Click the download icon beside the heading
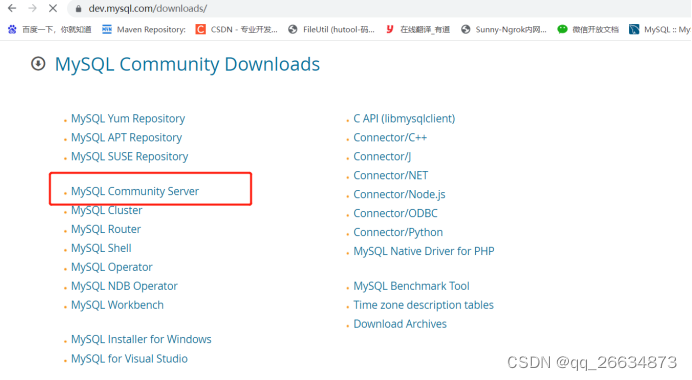 (x=38, y=64)
